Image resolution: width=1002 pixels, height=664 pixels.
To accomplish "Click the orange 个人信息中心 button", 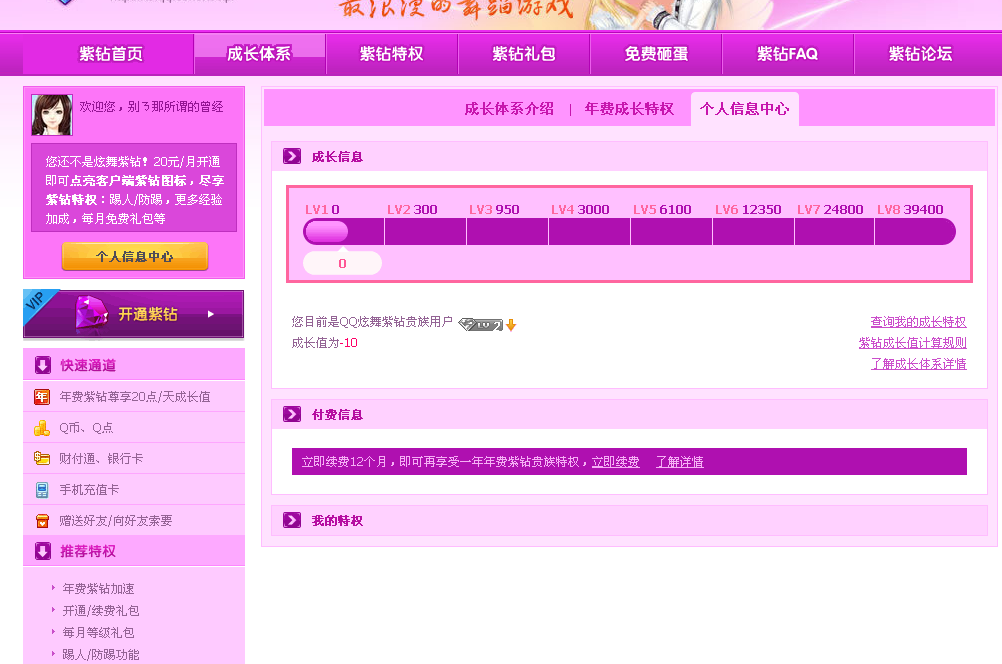I will pyautogui.click(x=135, y=256).
